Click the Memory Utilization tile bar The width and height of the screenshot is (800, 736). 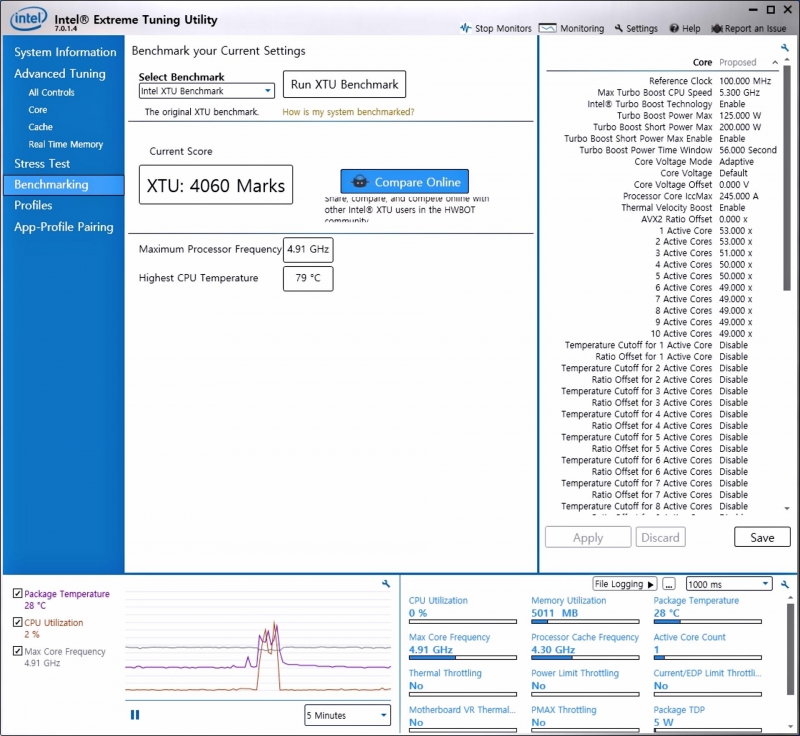(x=585, y=622)
